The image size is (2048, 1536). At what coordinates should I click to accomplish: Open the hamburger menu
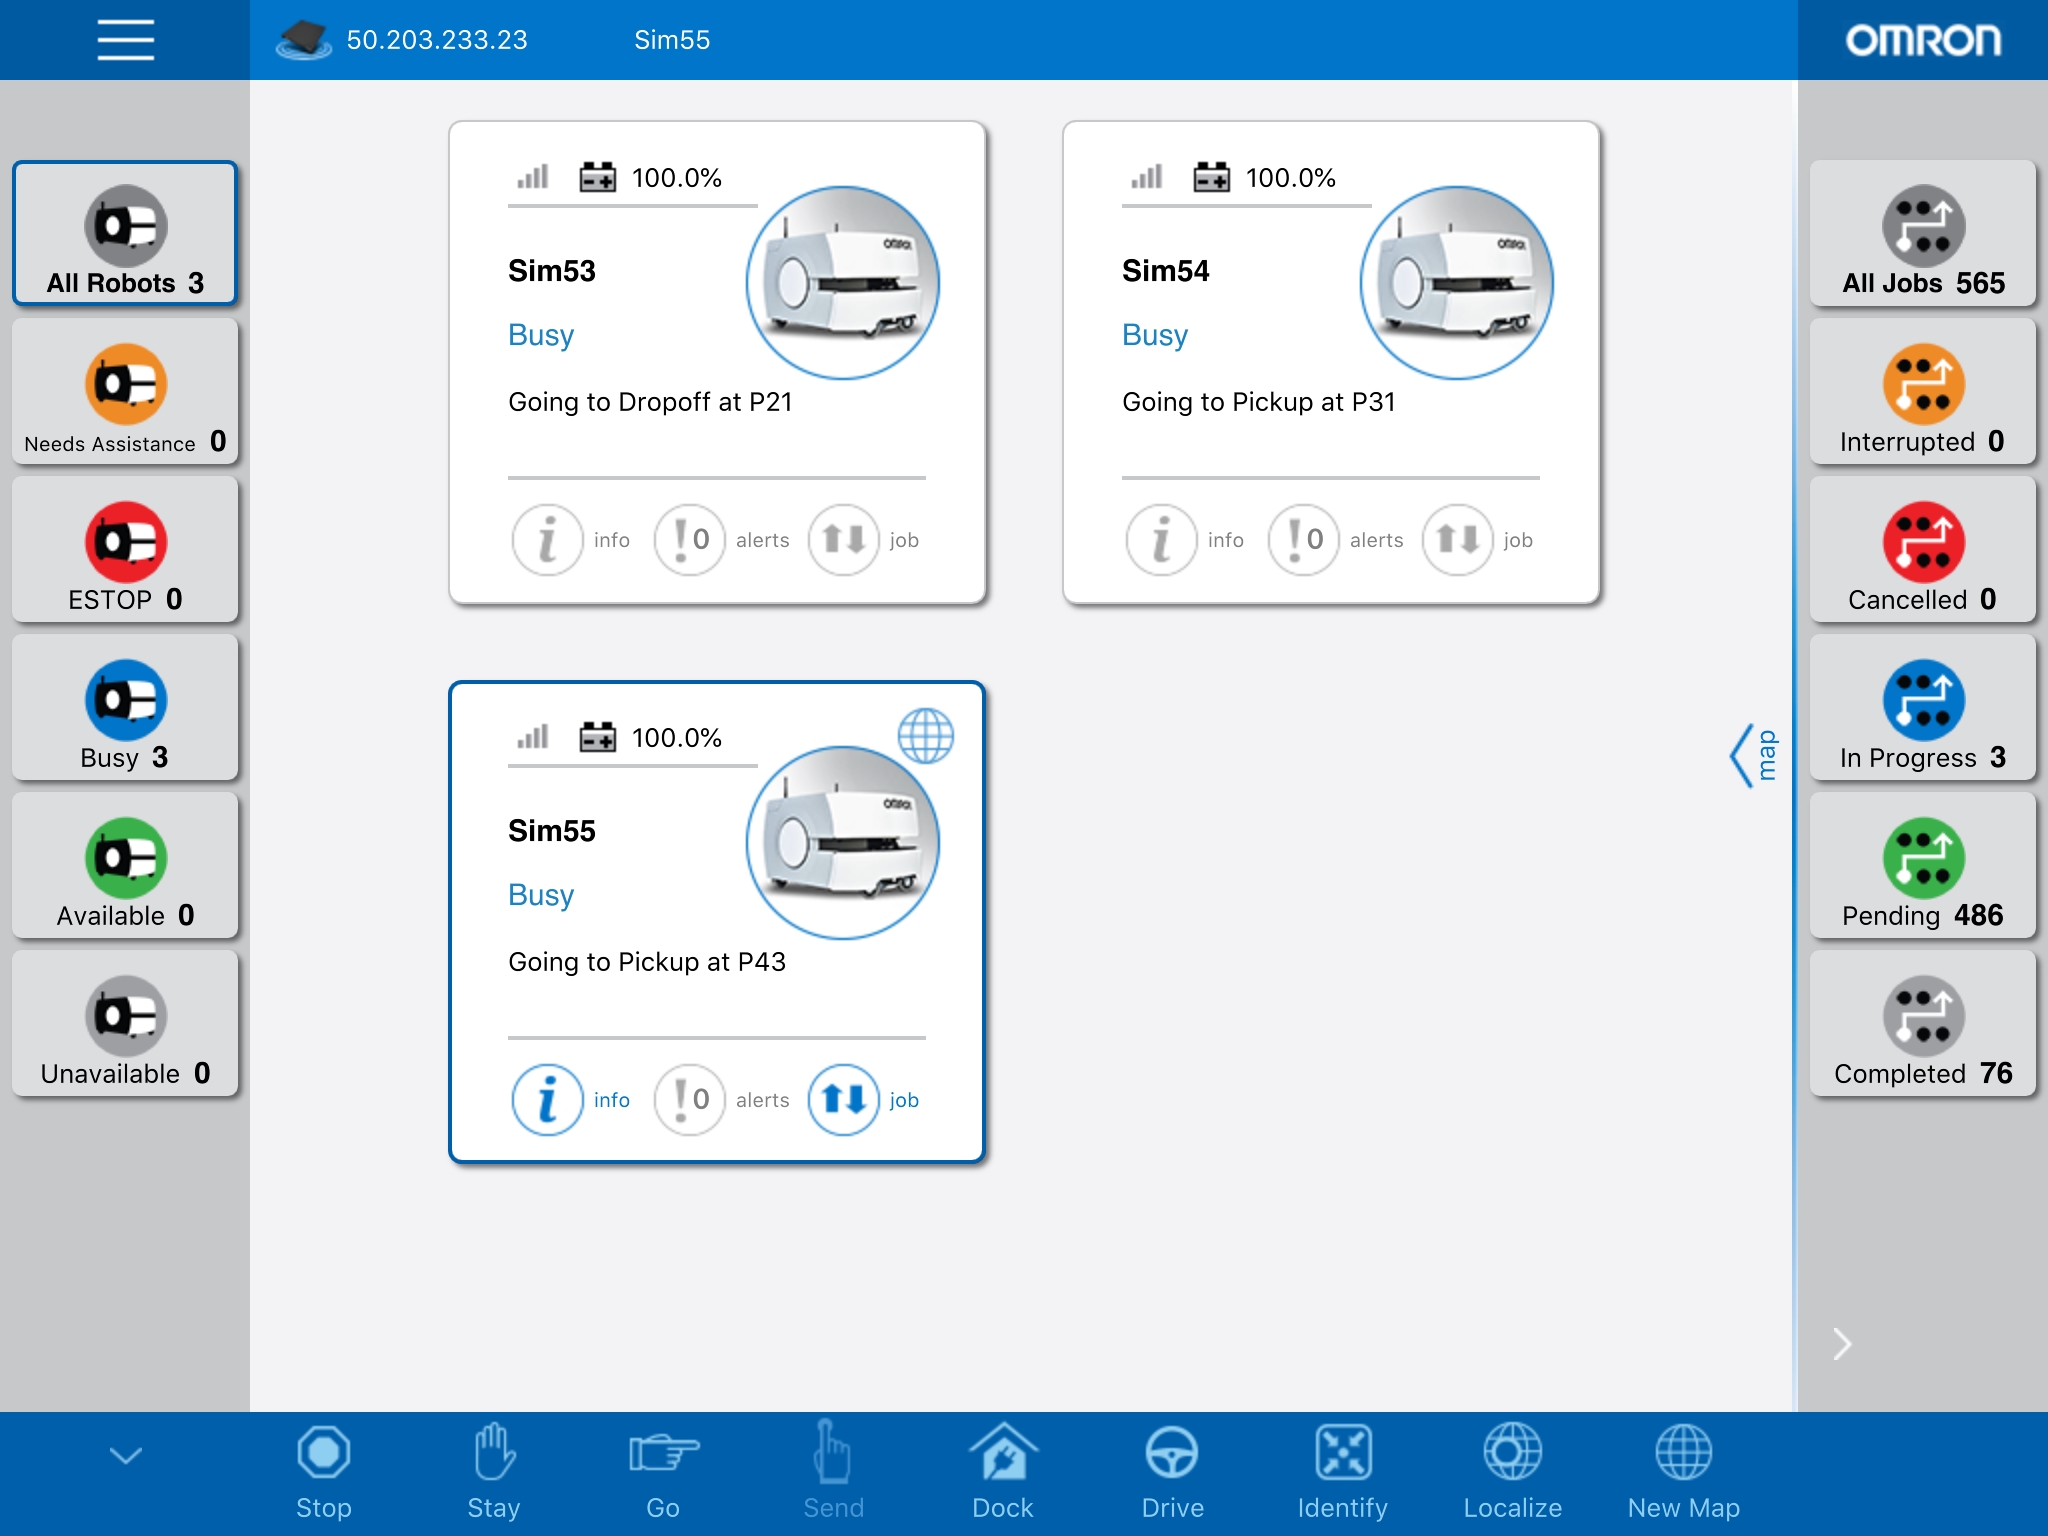125,40
